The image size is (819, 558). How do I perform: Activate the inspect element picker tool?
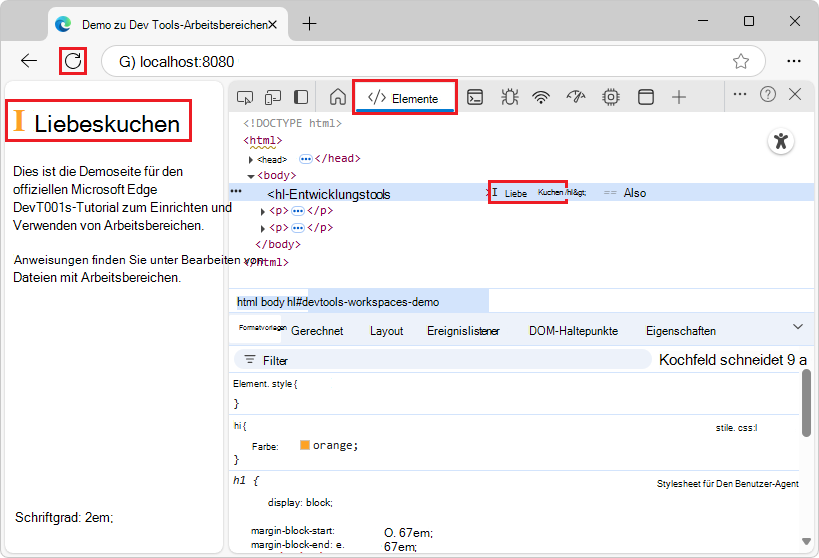[244, 97]
